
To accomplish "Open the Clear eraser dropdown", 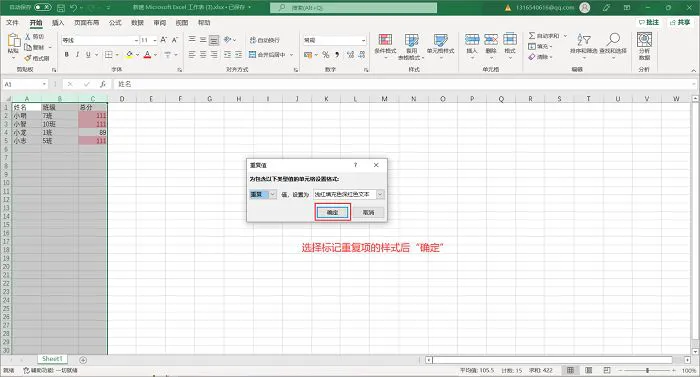I will [540, 57].
